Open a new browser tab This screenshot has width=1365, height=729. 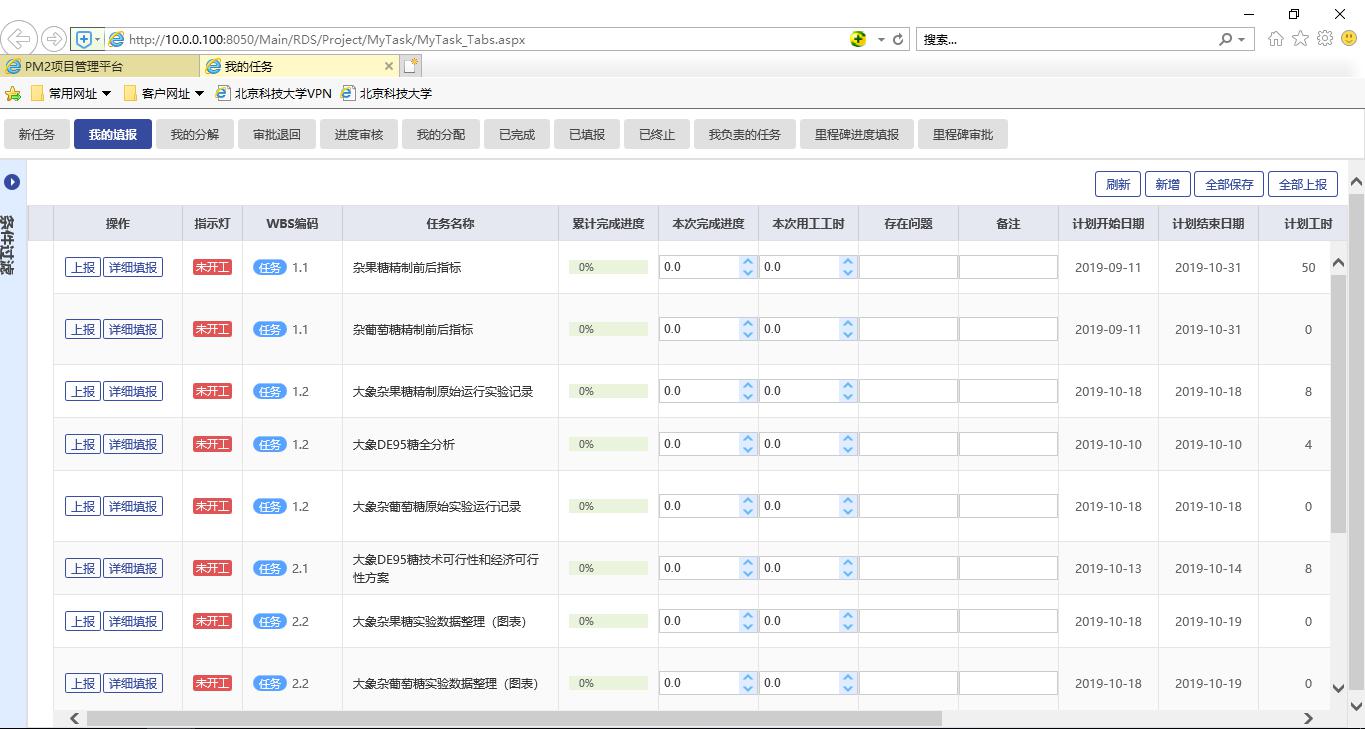(410, 66)
